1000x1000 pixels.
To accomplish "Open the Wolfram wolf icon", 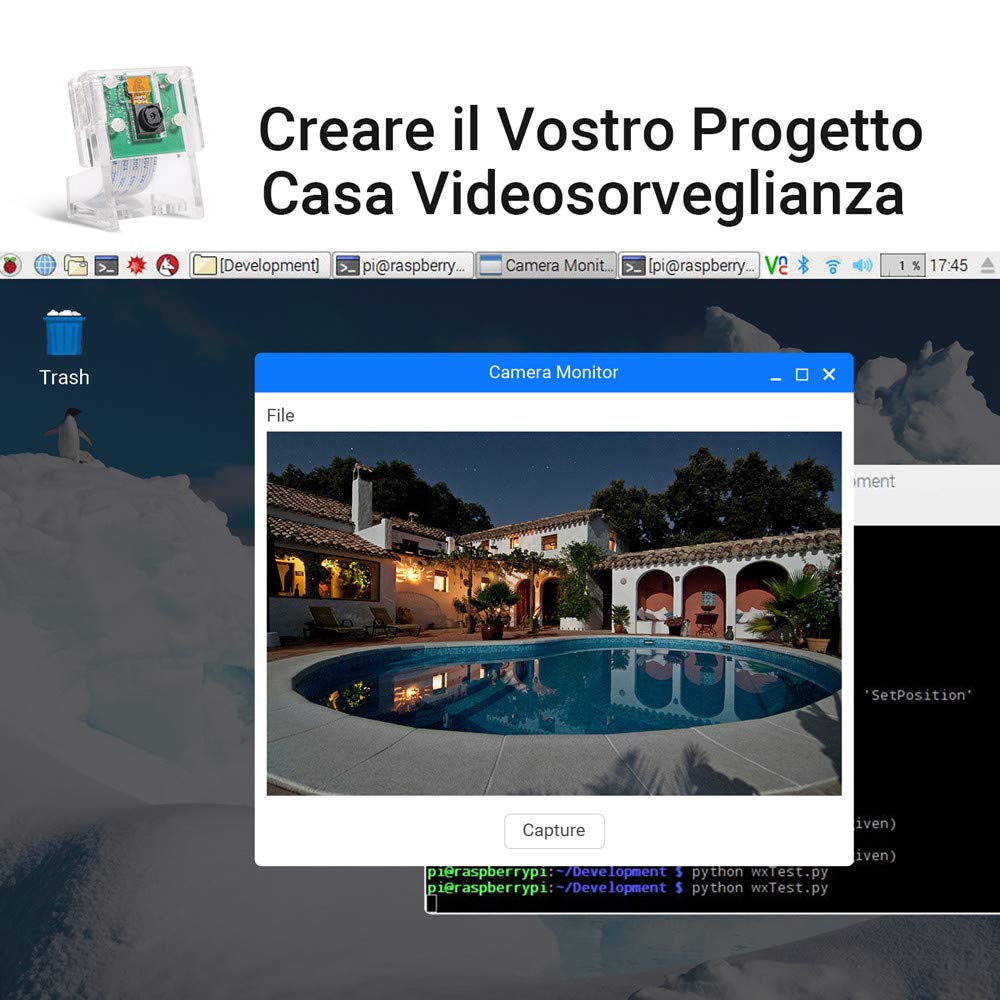I will pyautogui.click(x=168, y=265).
